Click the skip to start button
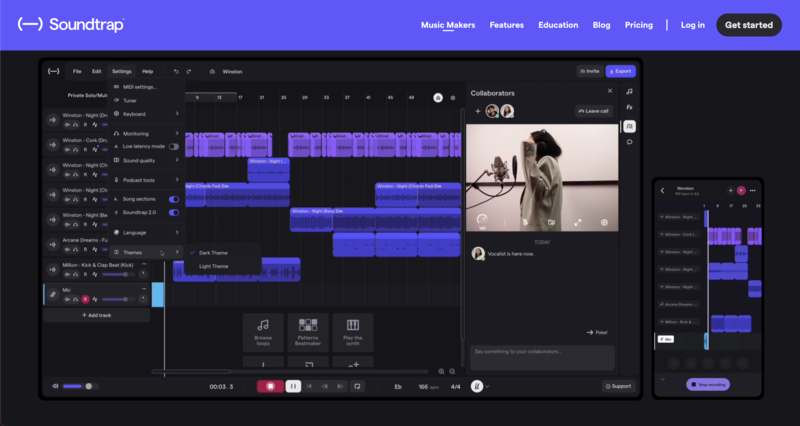 309,386
